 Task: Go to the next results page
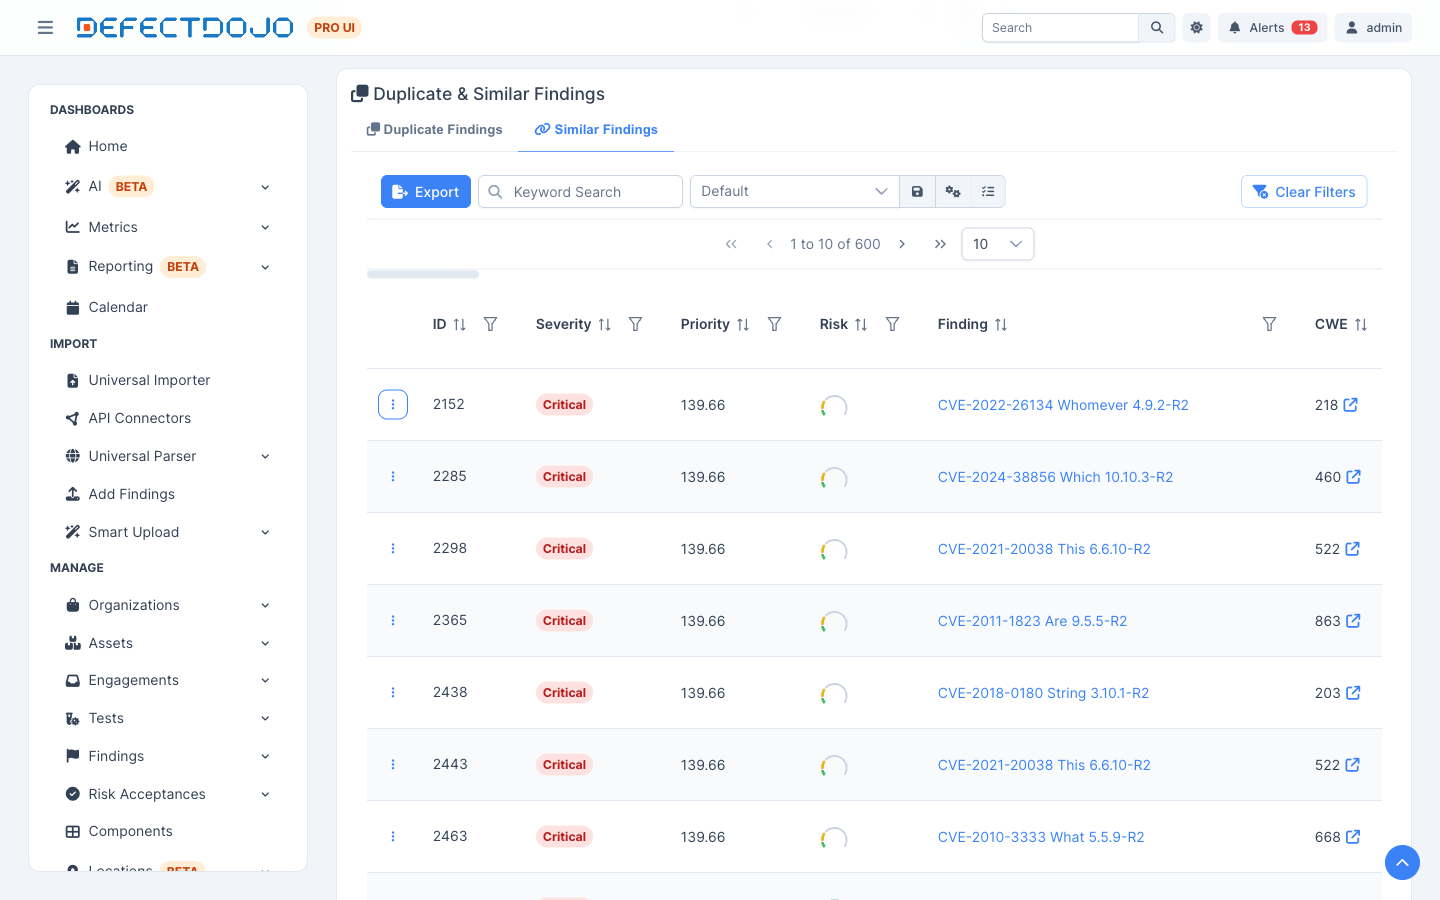click(x=902, y=244)
